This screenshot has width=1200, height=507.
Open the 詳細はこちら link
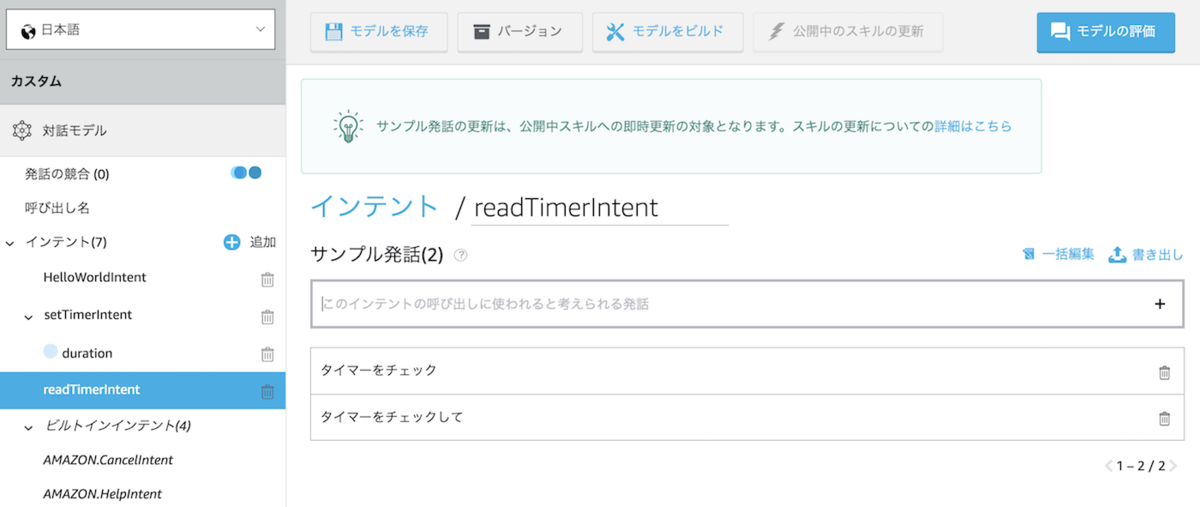[x=973, y=127]
